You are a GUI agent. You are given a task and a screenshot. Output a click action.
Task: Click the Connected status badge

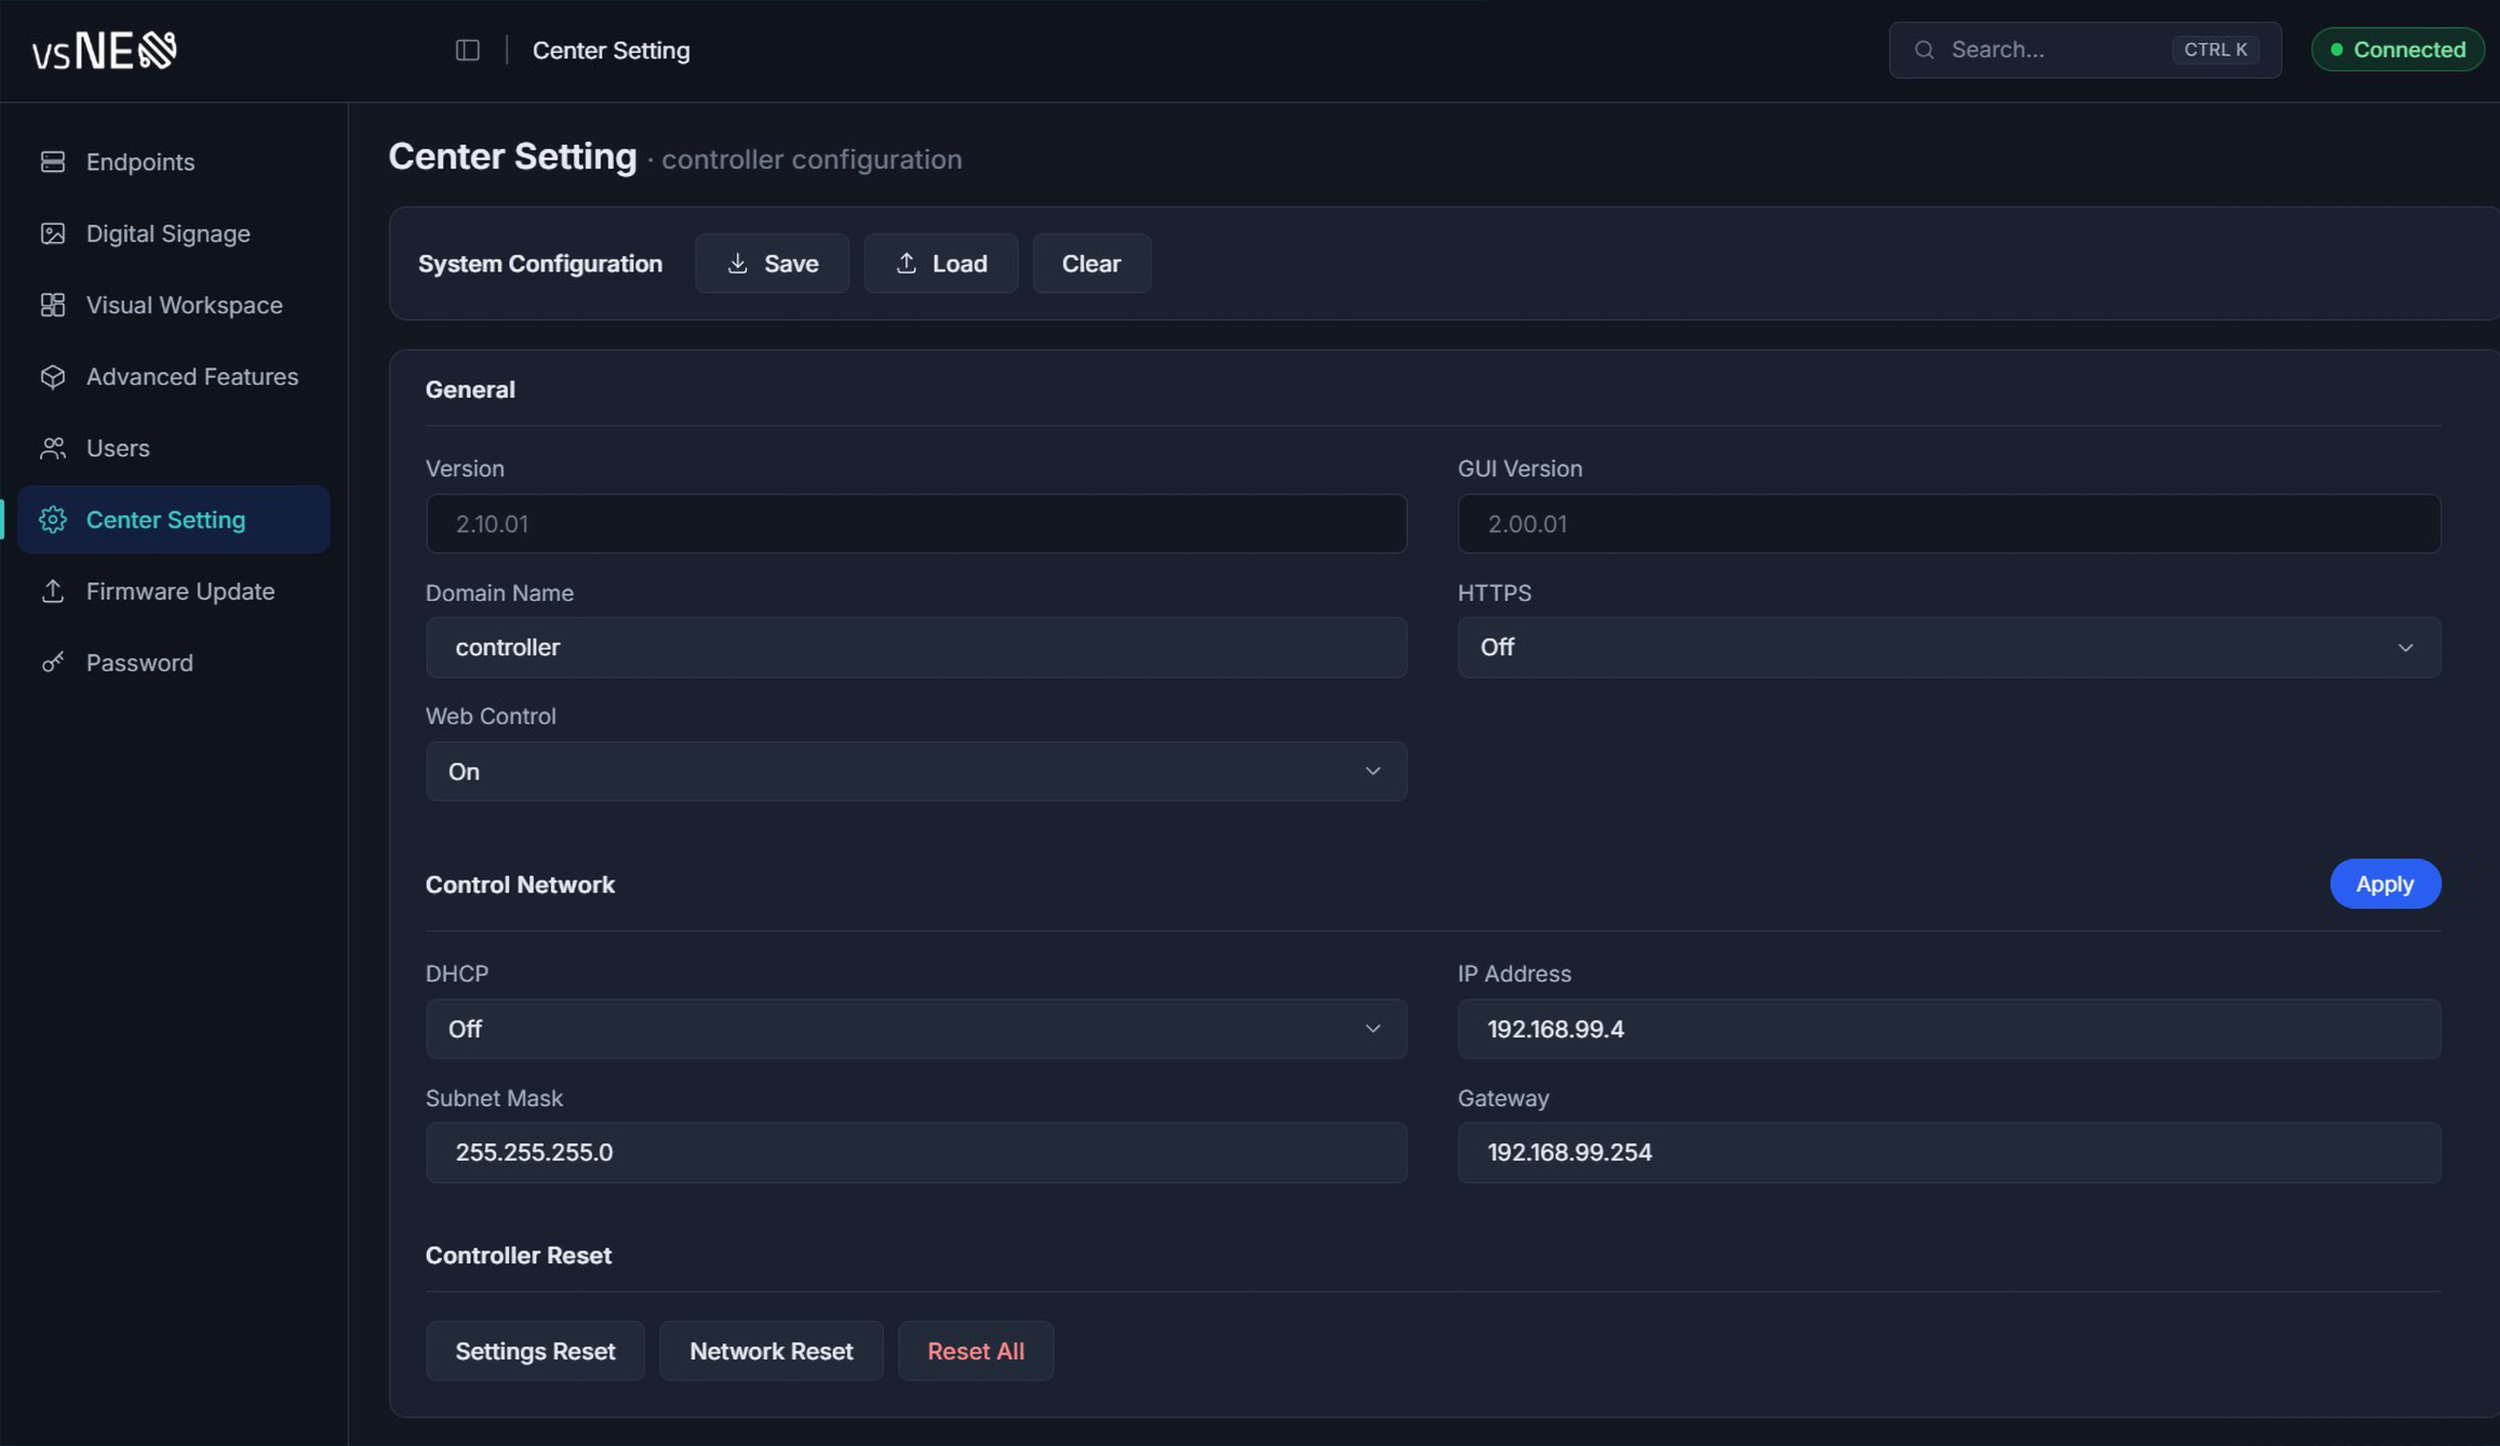pyautogui.click(x=2397, y=50)
